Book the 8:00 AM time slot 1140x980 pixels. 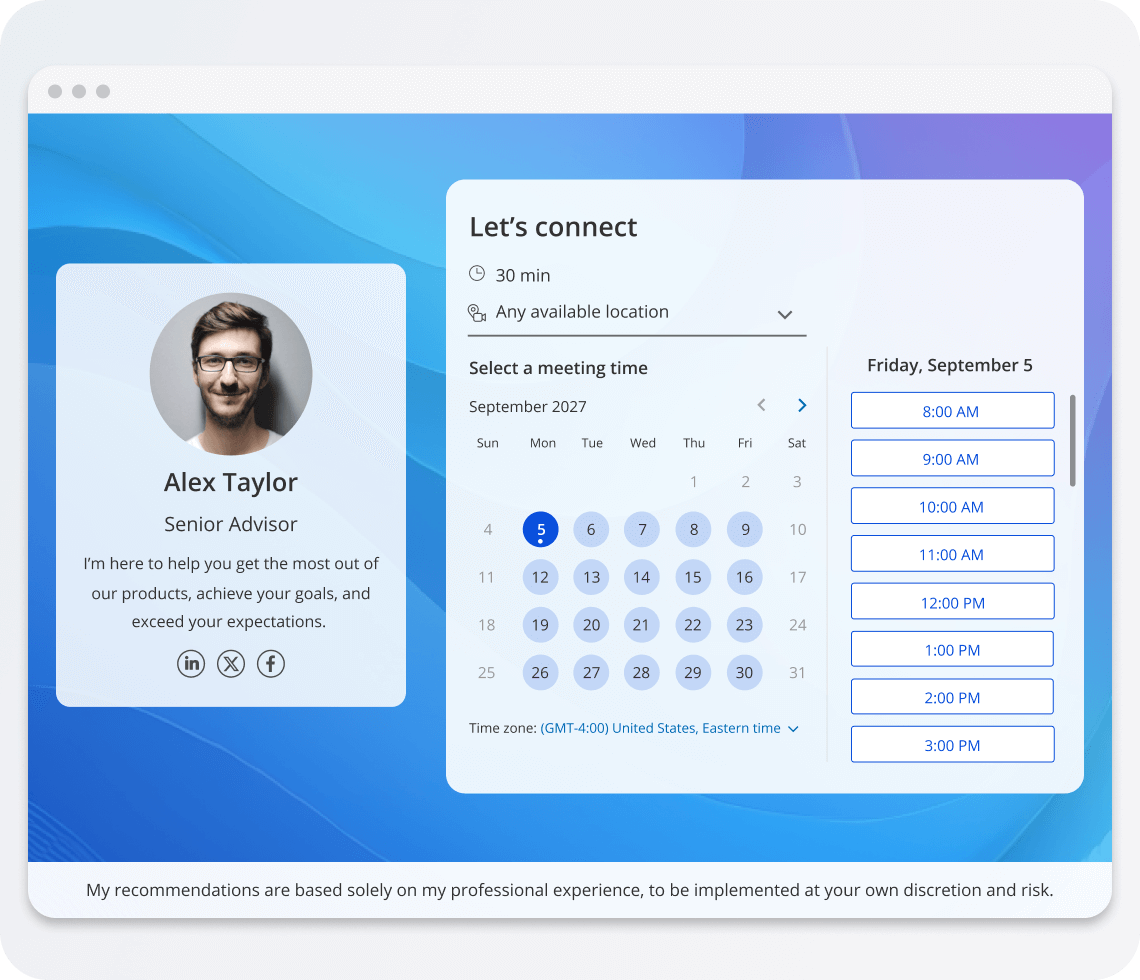point(952,410)
